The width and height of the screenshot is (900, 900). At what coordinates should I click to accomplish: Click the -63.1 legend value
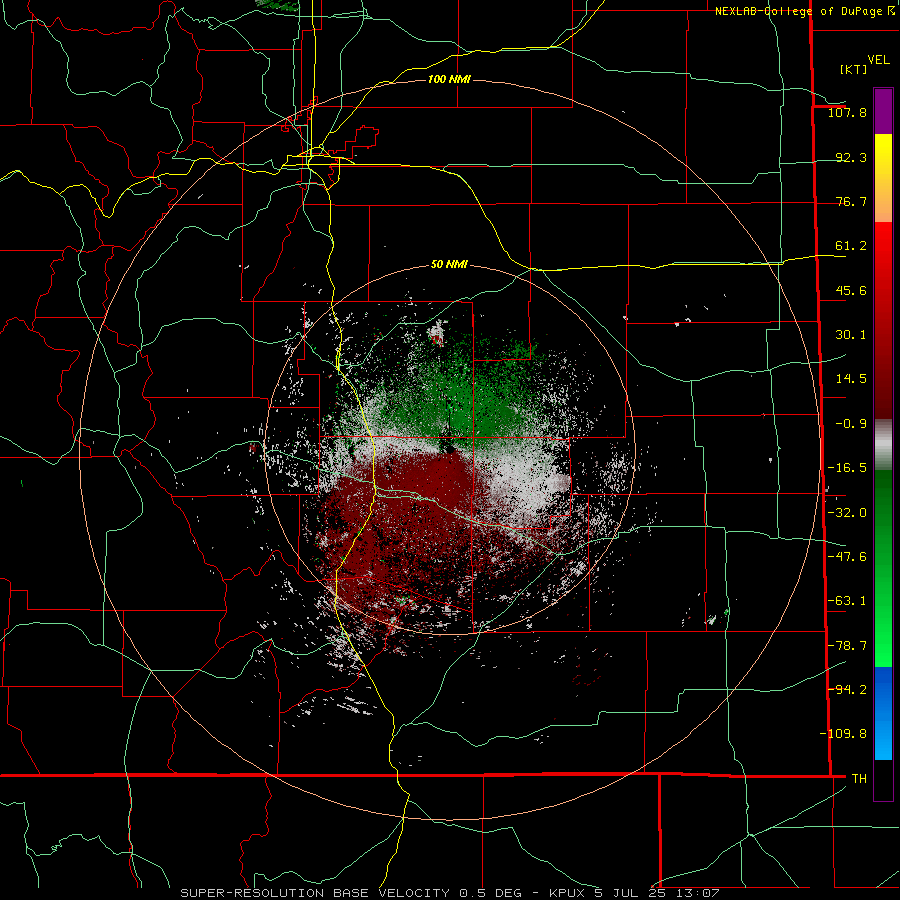tap(847, 601)
